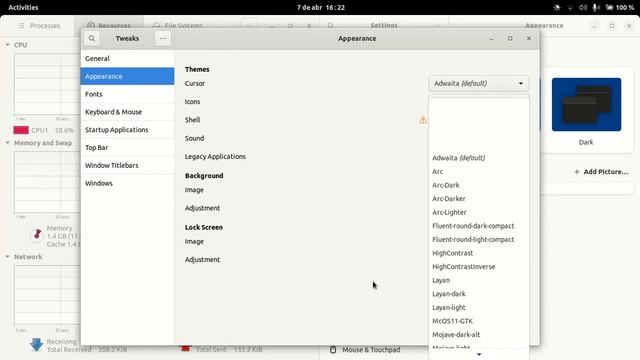Select the Layan theme
This screenshot has height=360, width=640.
479,280
